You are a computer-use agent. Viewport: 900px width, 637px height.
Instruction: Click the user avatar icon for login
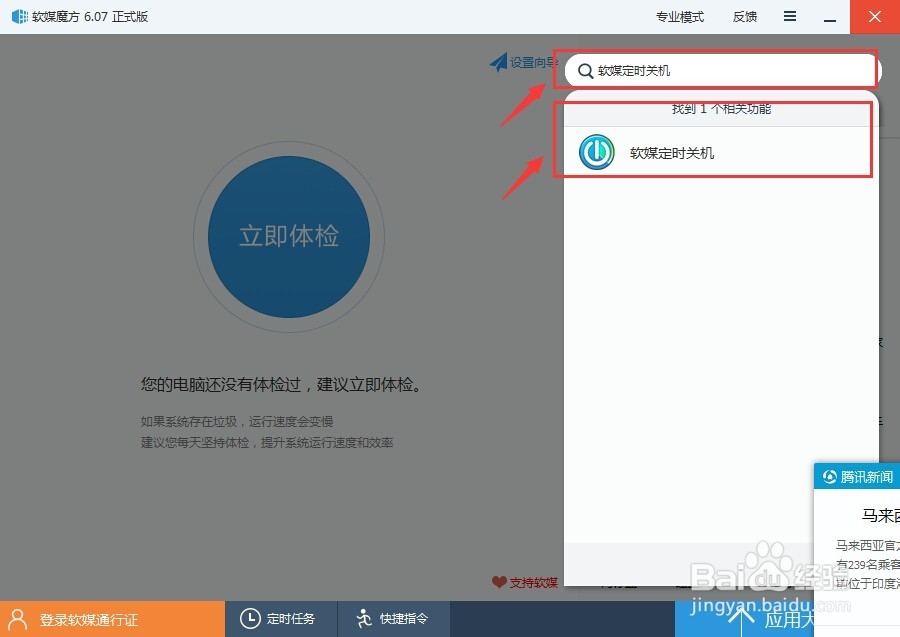coord(17,620)
